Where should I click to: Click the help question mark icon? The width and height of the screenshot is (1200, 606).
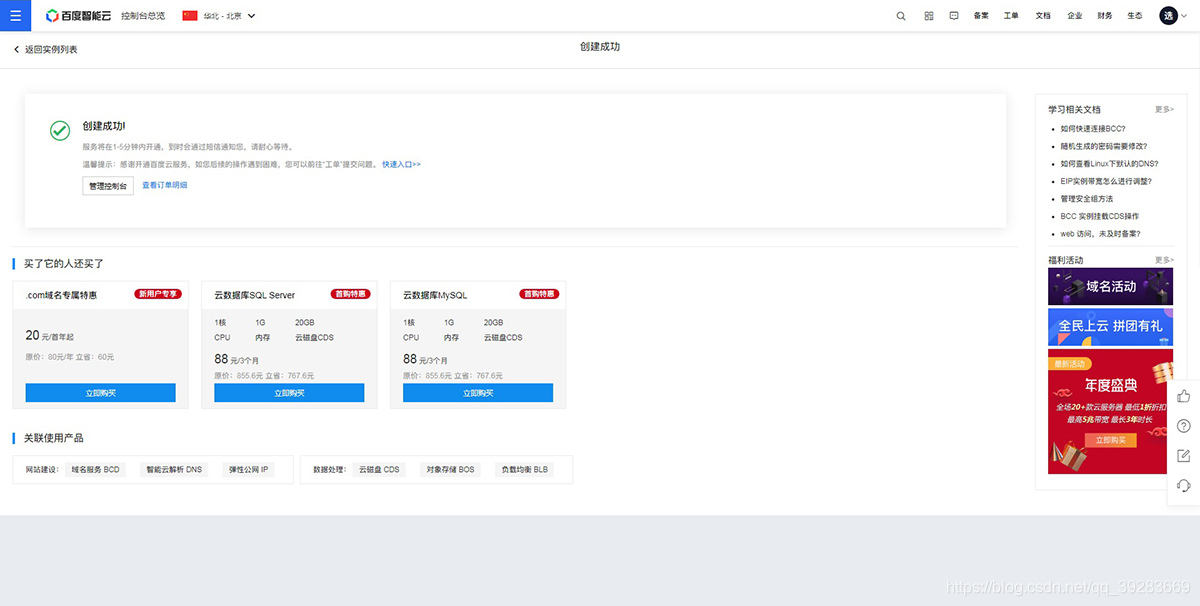click(1184, 426)
